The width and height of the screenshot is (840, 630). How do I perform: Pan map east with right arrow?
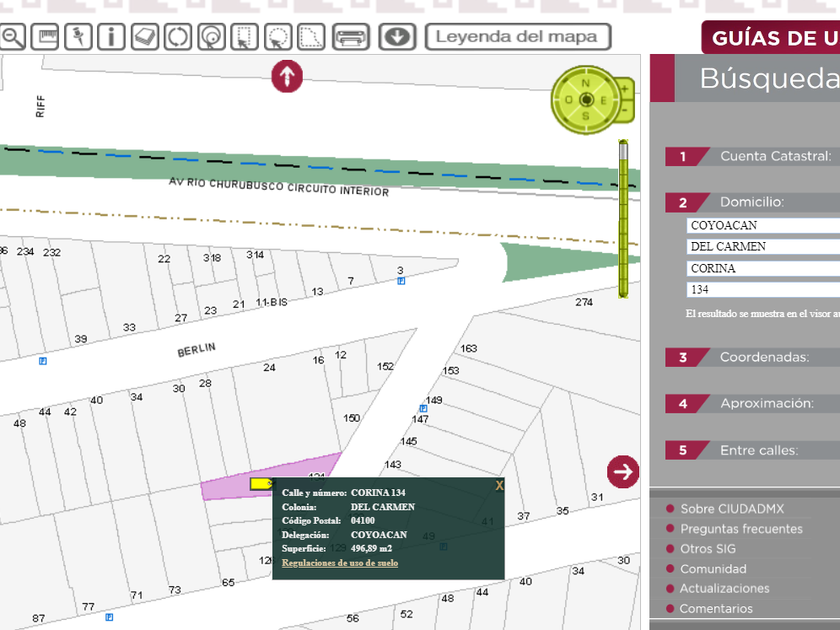(x=623, y=471)
